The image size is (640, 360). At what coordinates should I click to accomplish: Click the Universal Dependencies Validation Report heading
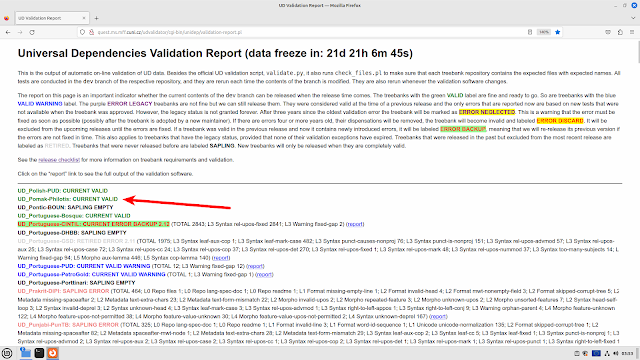coord(215,53)
